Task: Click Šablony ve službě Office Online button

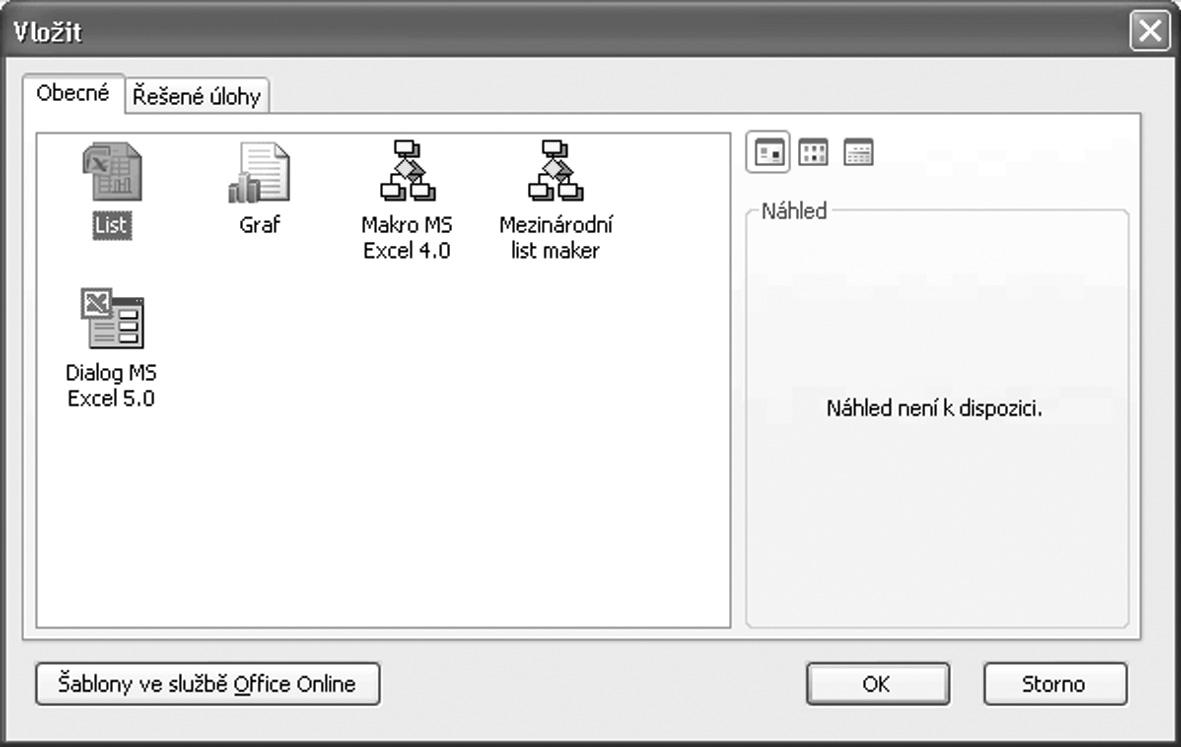Action: click(x=208, y=684)
